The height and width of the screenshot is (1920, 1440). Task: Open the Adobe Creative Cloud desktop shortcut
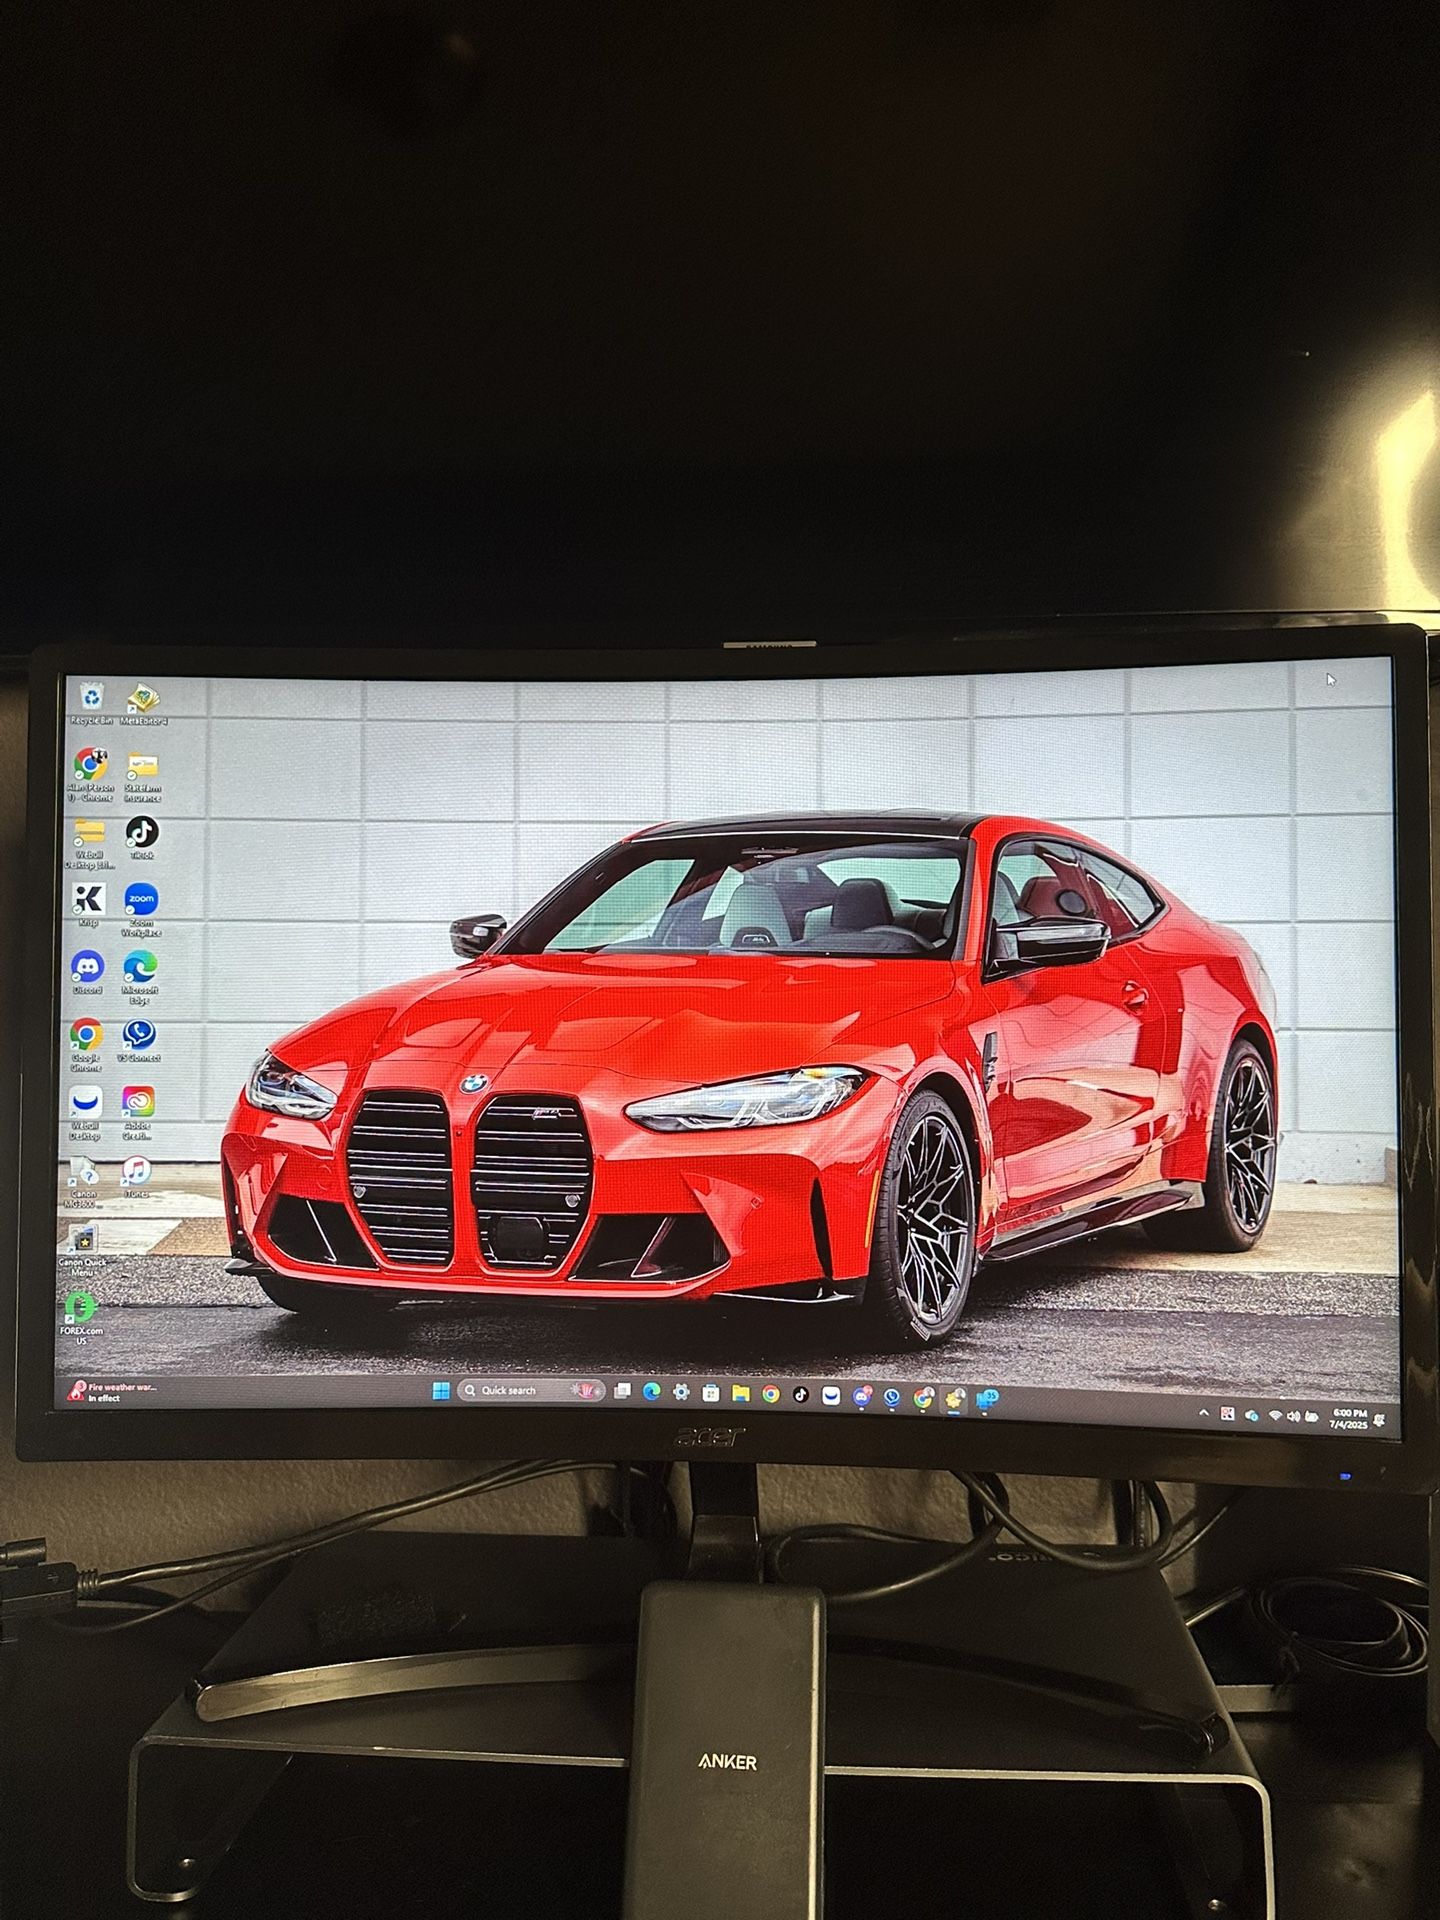pos(138,1113)
